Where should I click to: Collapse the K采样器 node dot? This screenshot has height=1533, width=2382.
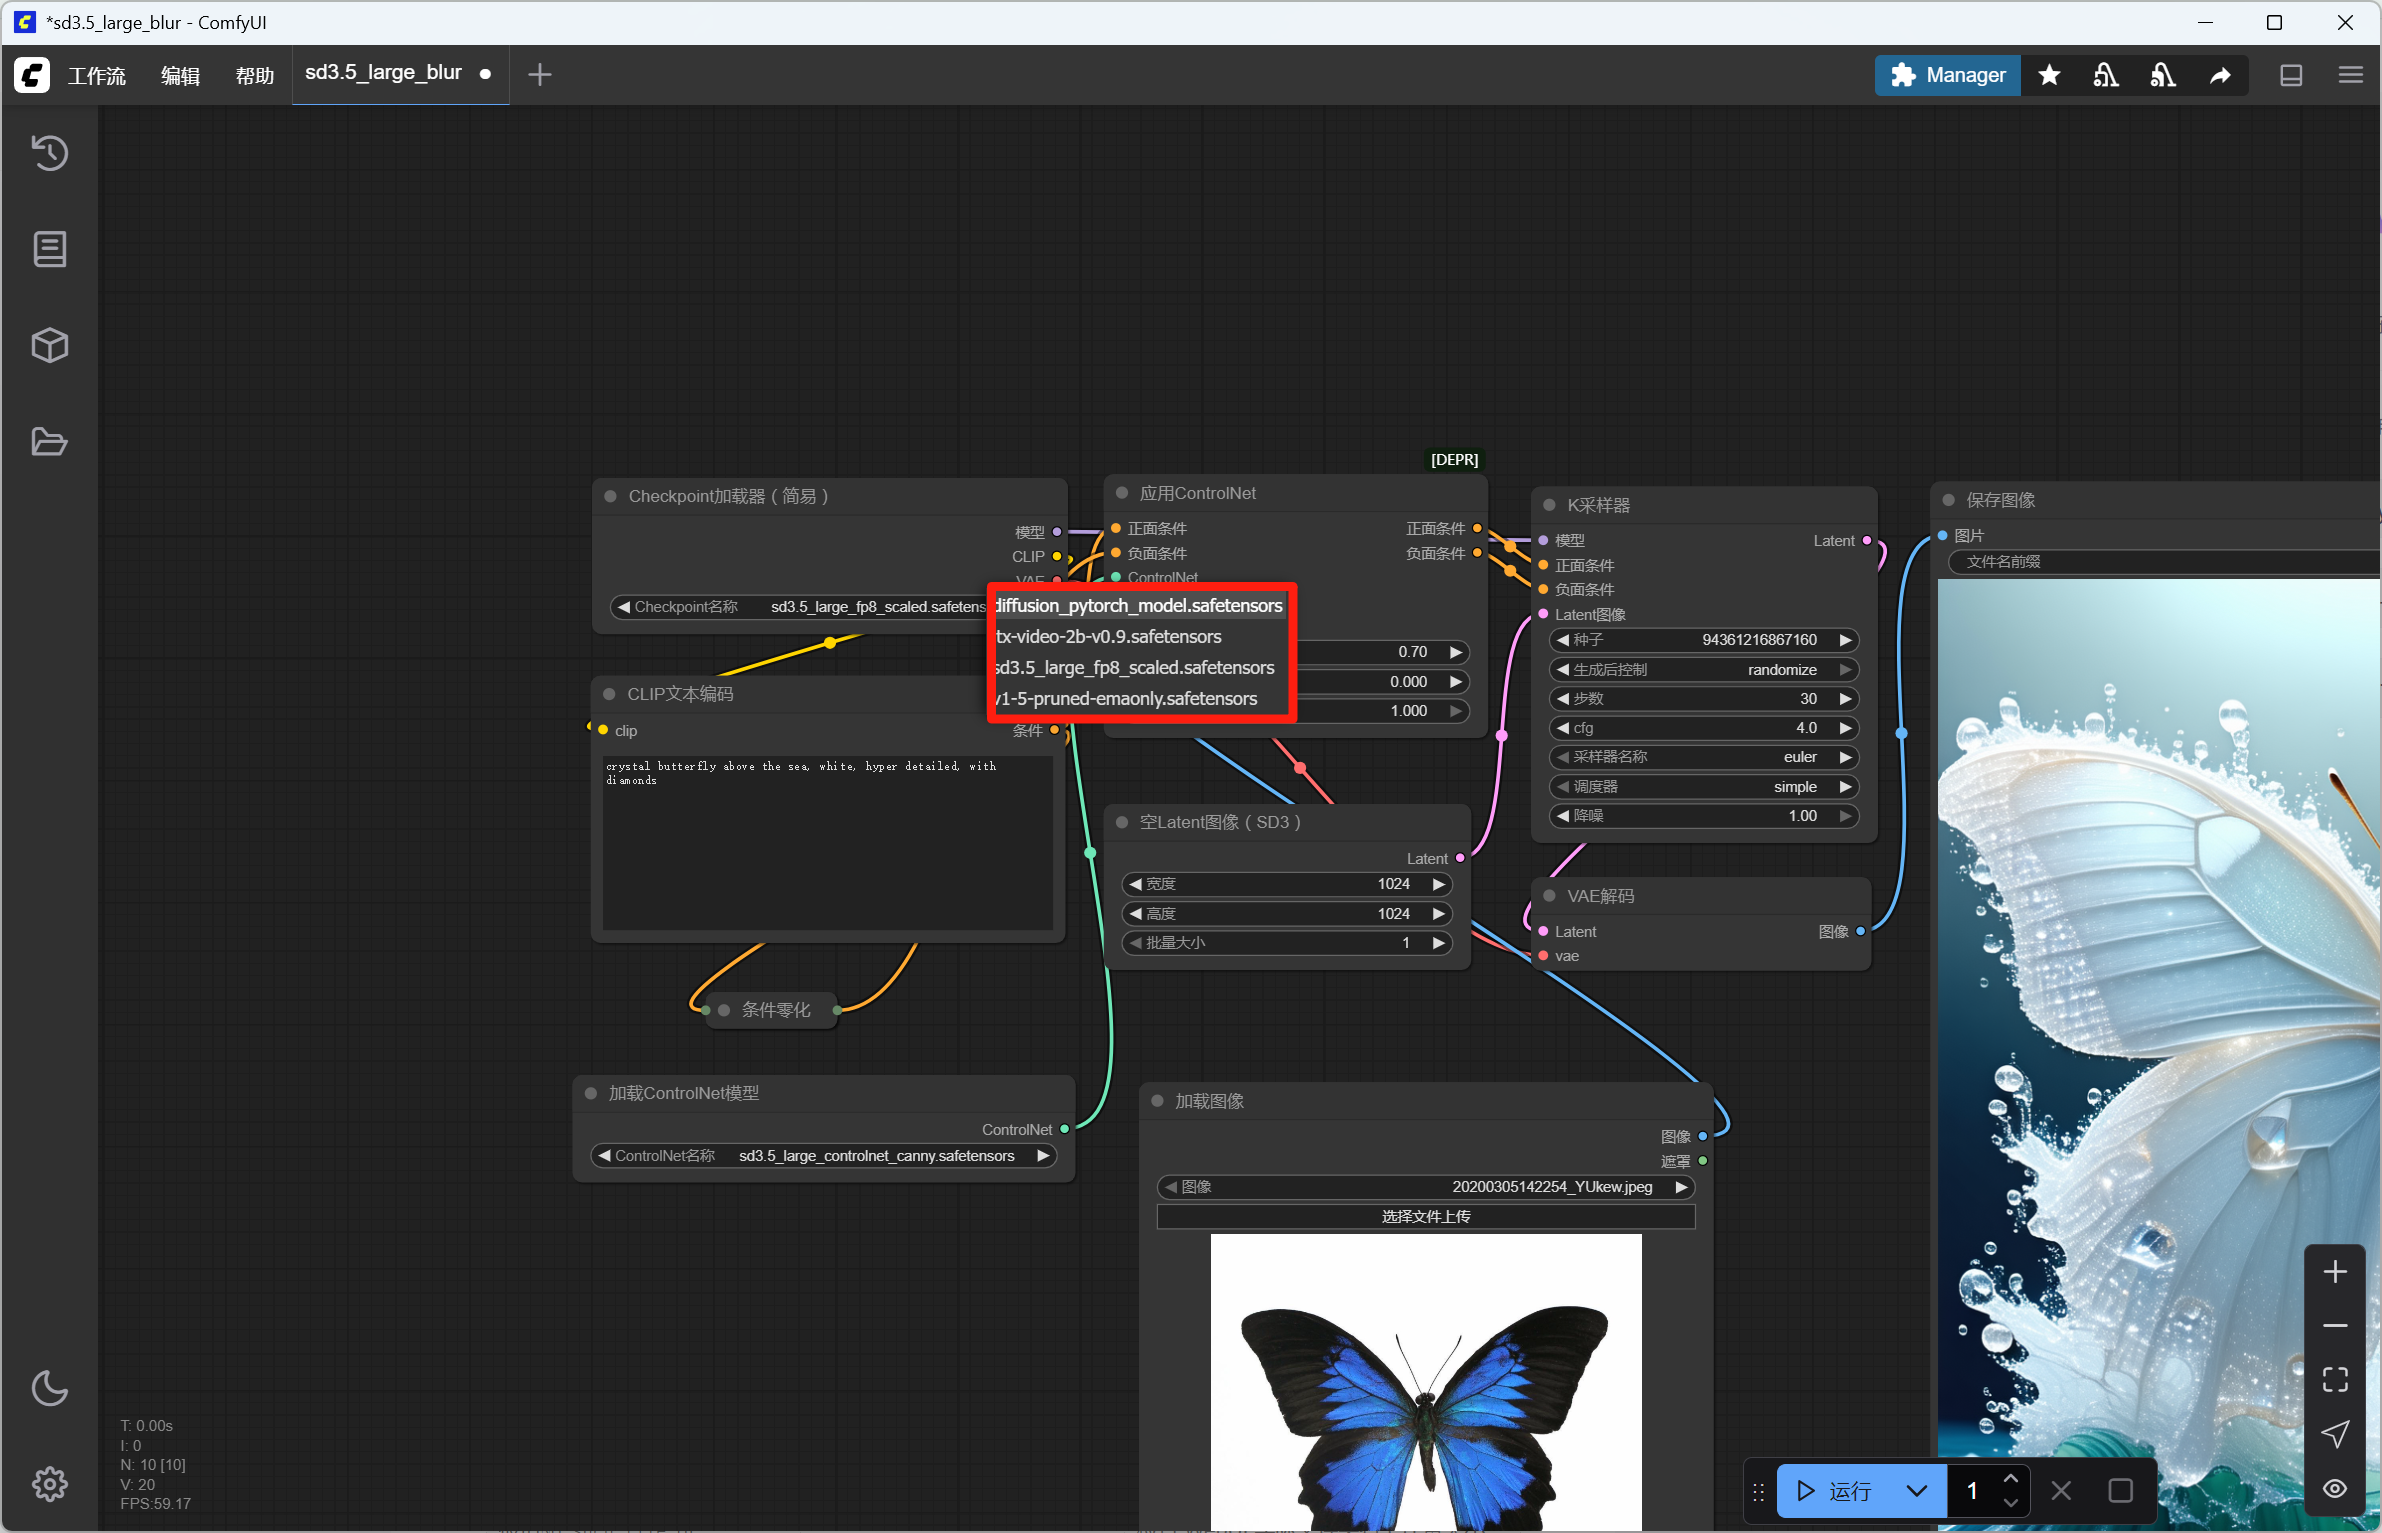pos(1550,505)
